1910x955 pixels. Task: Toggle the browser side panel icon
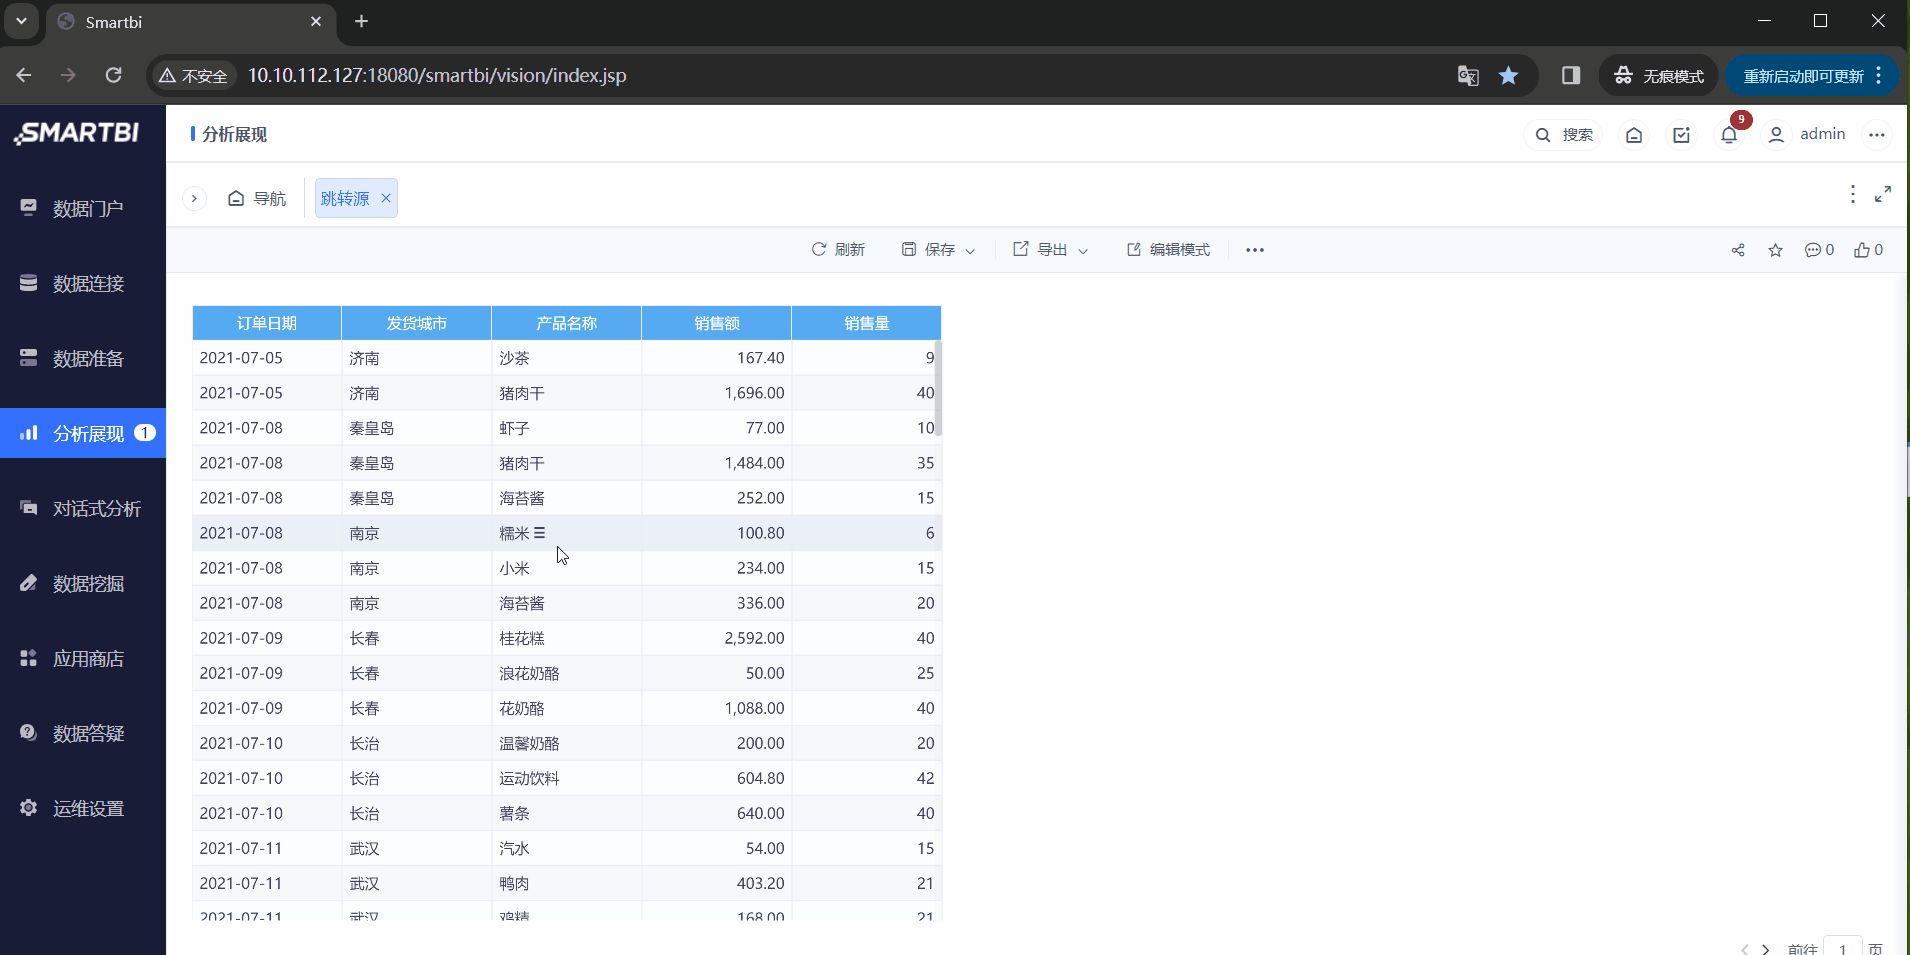[1571, 75]
